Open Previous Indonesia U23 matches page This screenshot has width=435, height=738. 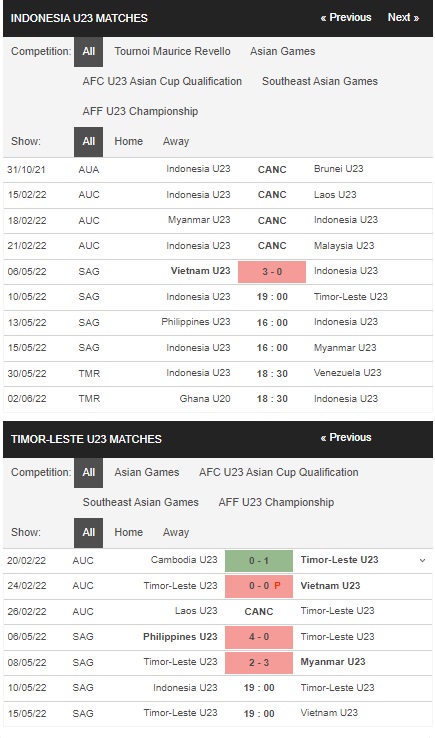coord(346,17)
